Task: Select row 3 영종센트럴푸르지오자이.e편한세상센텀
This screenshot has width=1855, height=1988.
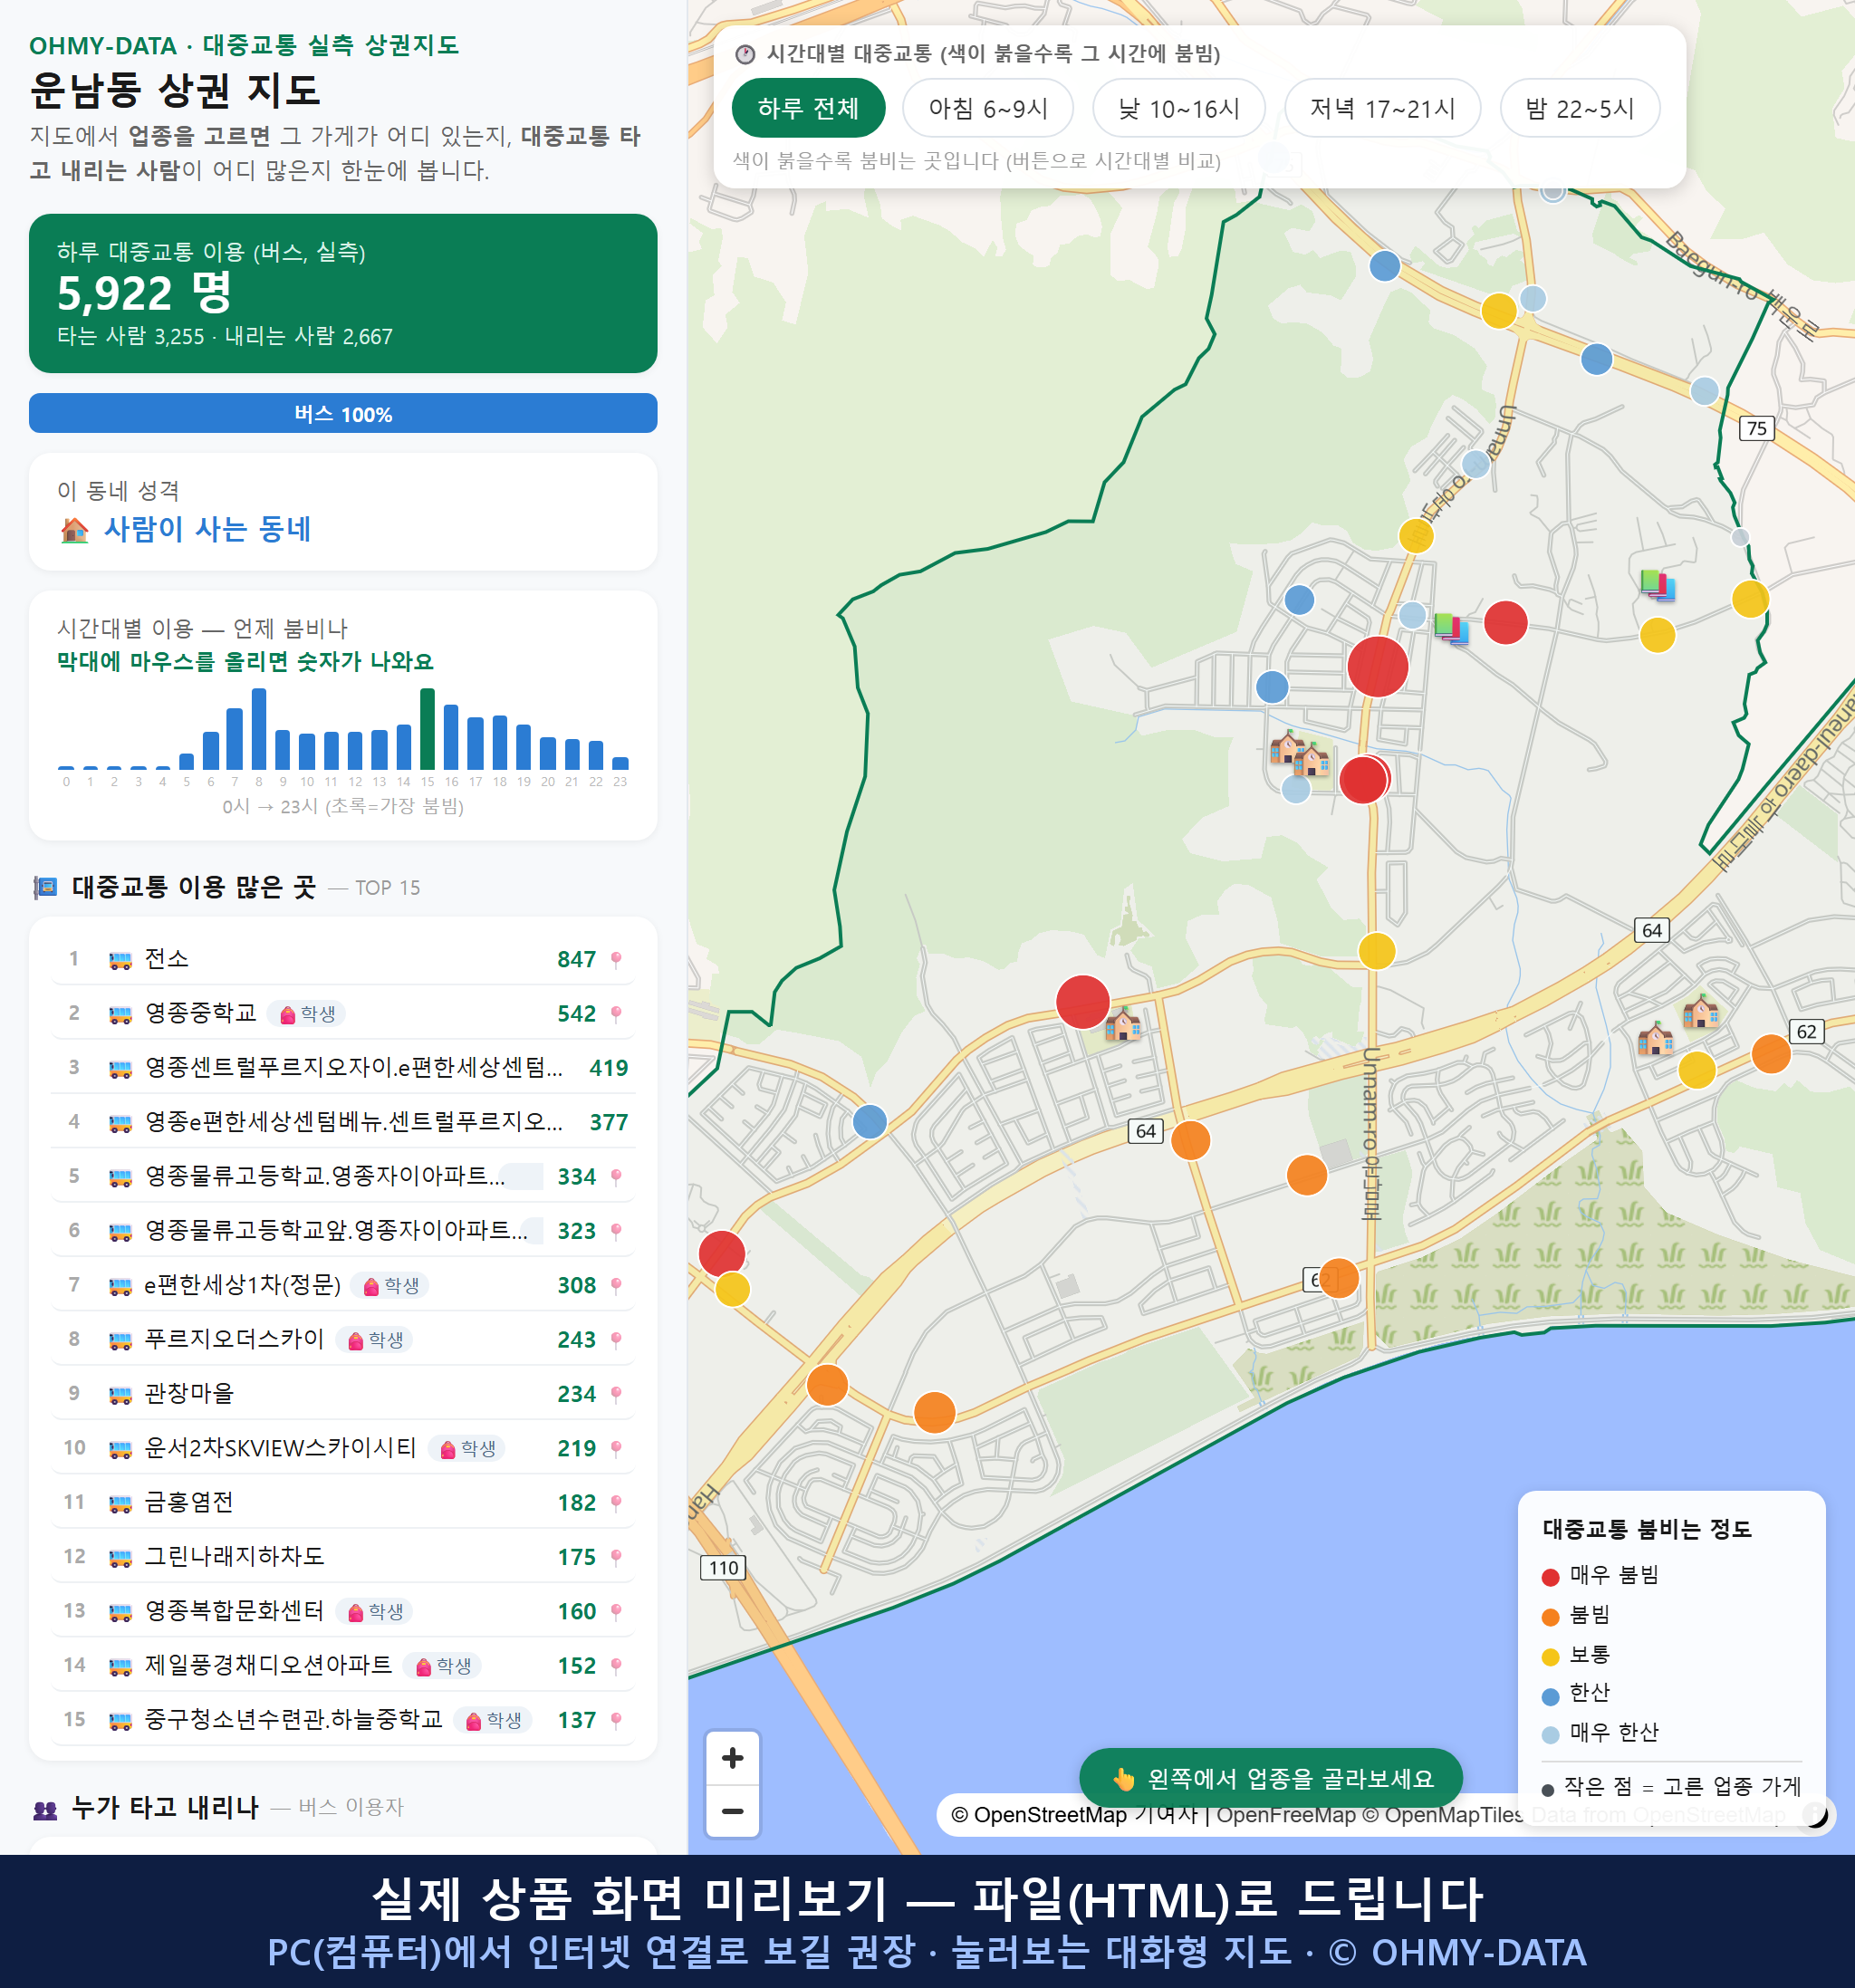Action: tap(343, 1067)
